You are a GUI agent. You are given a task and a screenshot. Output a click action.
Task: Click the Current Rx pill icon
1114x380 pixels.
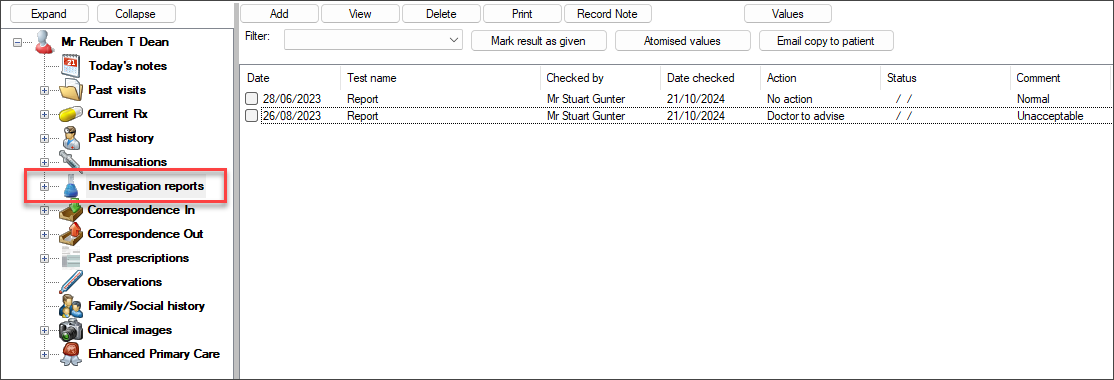tap(70, 114)
